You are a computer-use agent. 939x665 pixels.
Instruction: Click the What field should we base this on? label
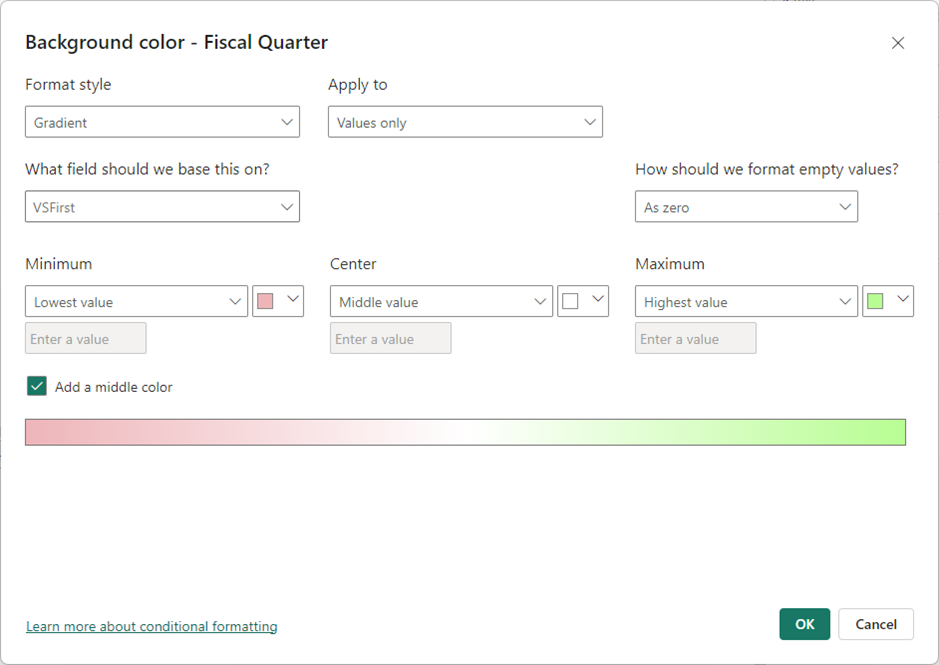147,170
